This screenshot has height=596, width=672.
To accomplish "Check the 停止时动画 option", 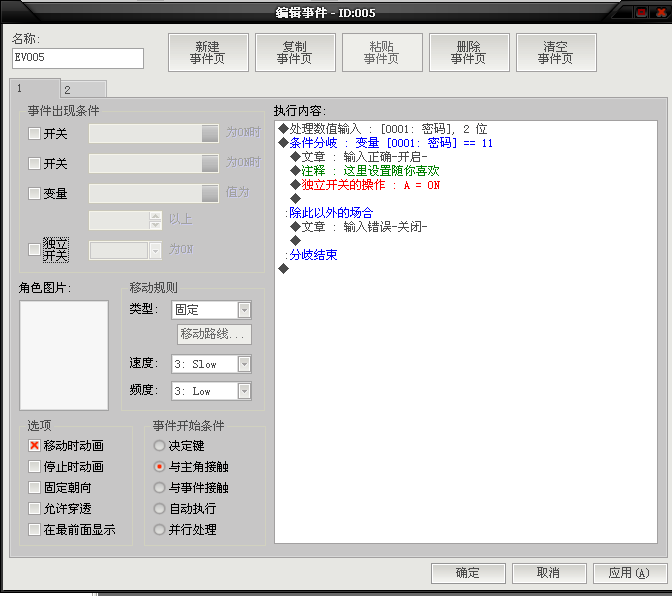I will [34, 467].
